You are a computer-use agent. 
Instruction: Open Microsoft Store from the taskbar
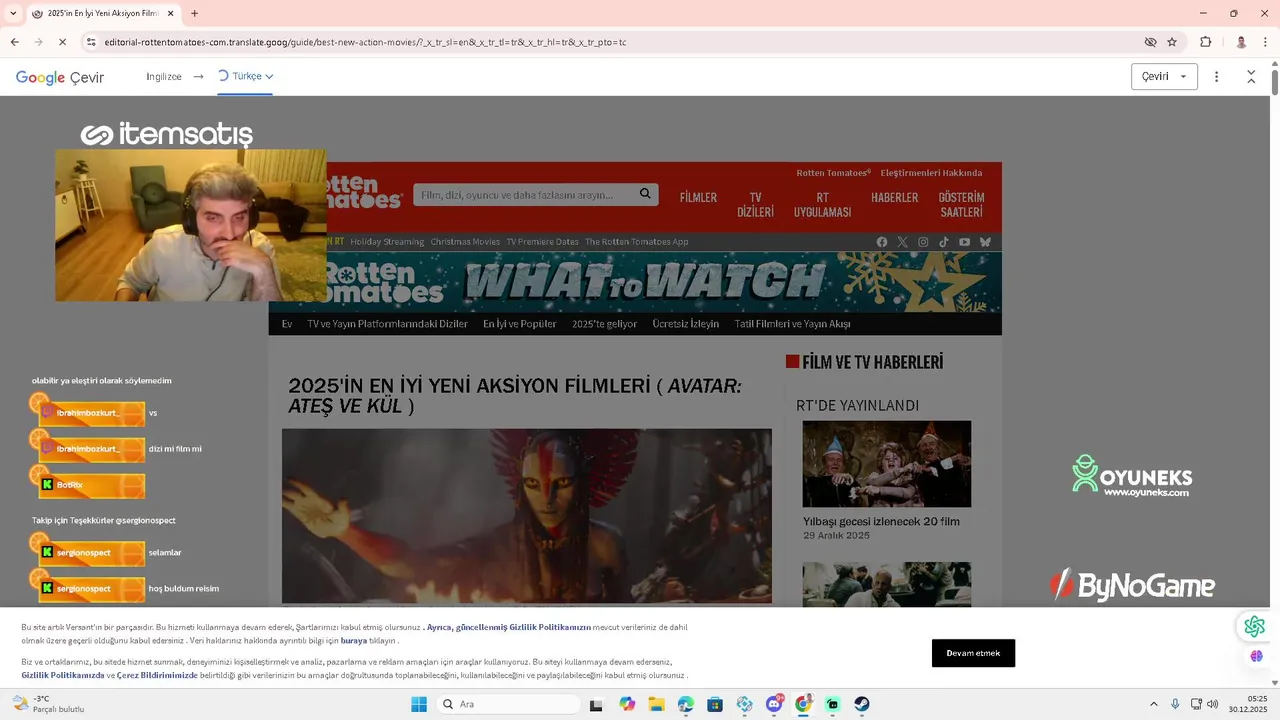point(715,704)
